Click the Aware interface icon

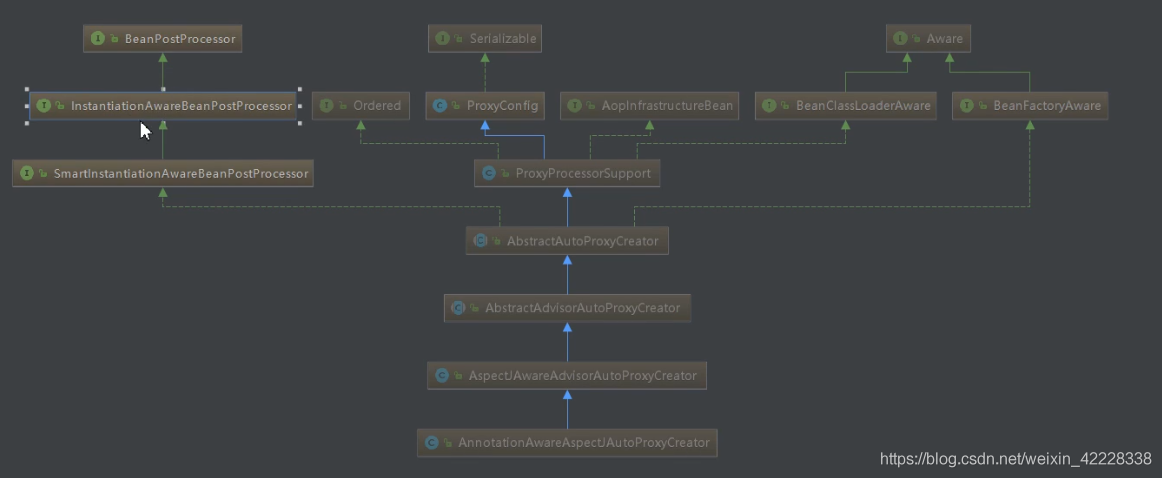pyautogui.click(x=900, y=39)
